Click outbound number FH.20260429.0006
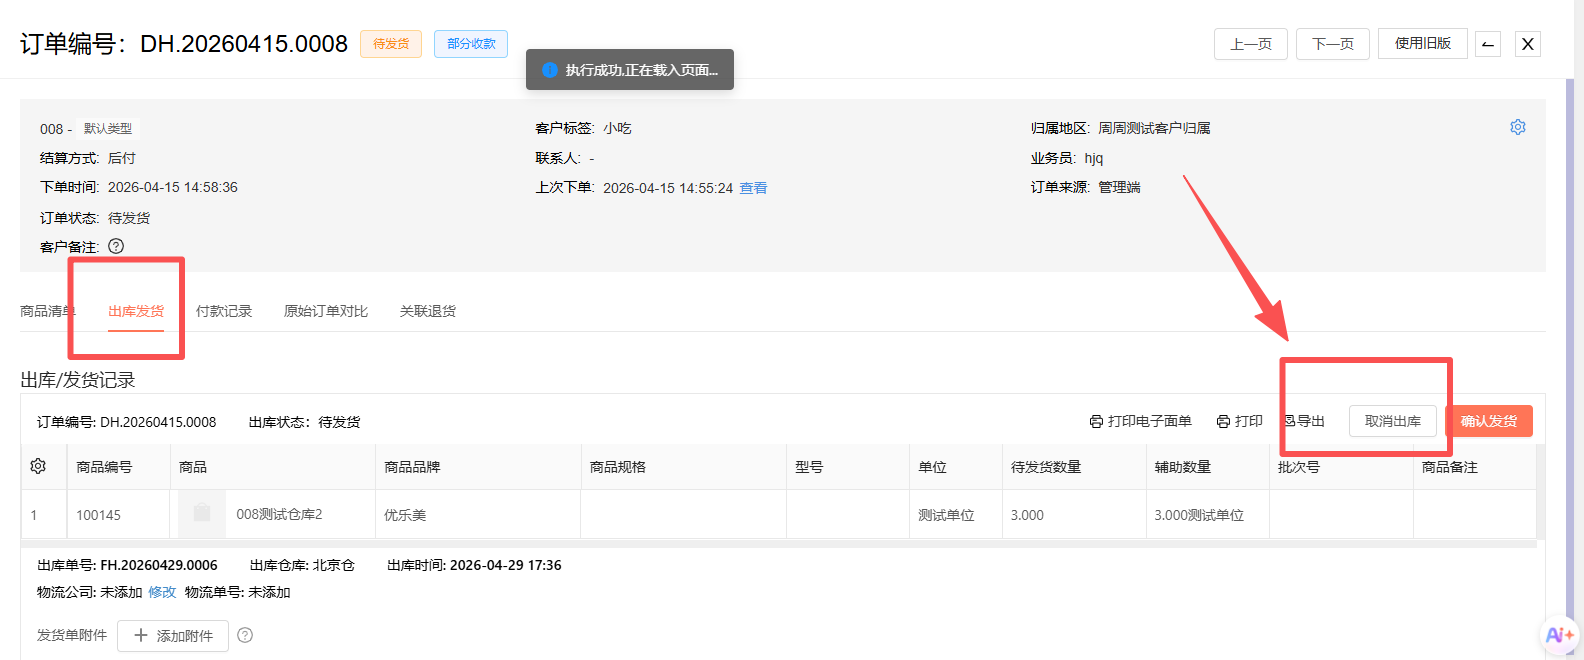 159,565
